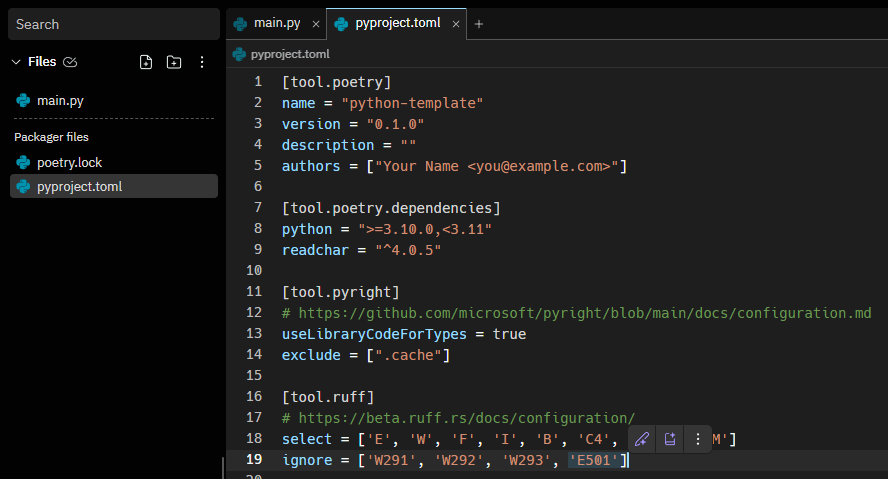Close the pyproject.toml tab

[x=456, y=24]
